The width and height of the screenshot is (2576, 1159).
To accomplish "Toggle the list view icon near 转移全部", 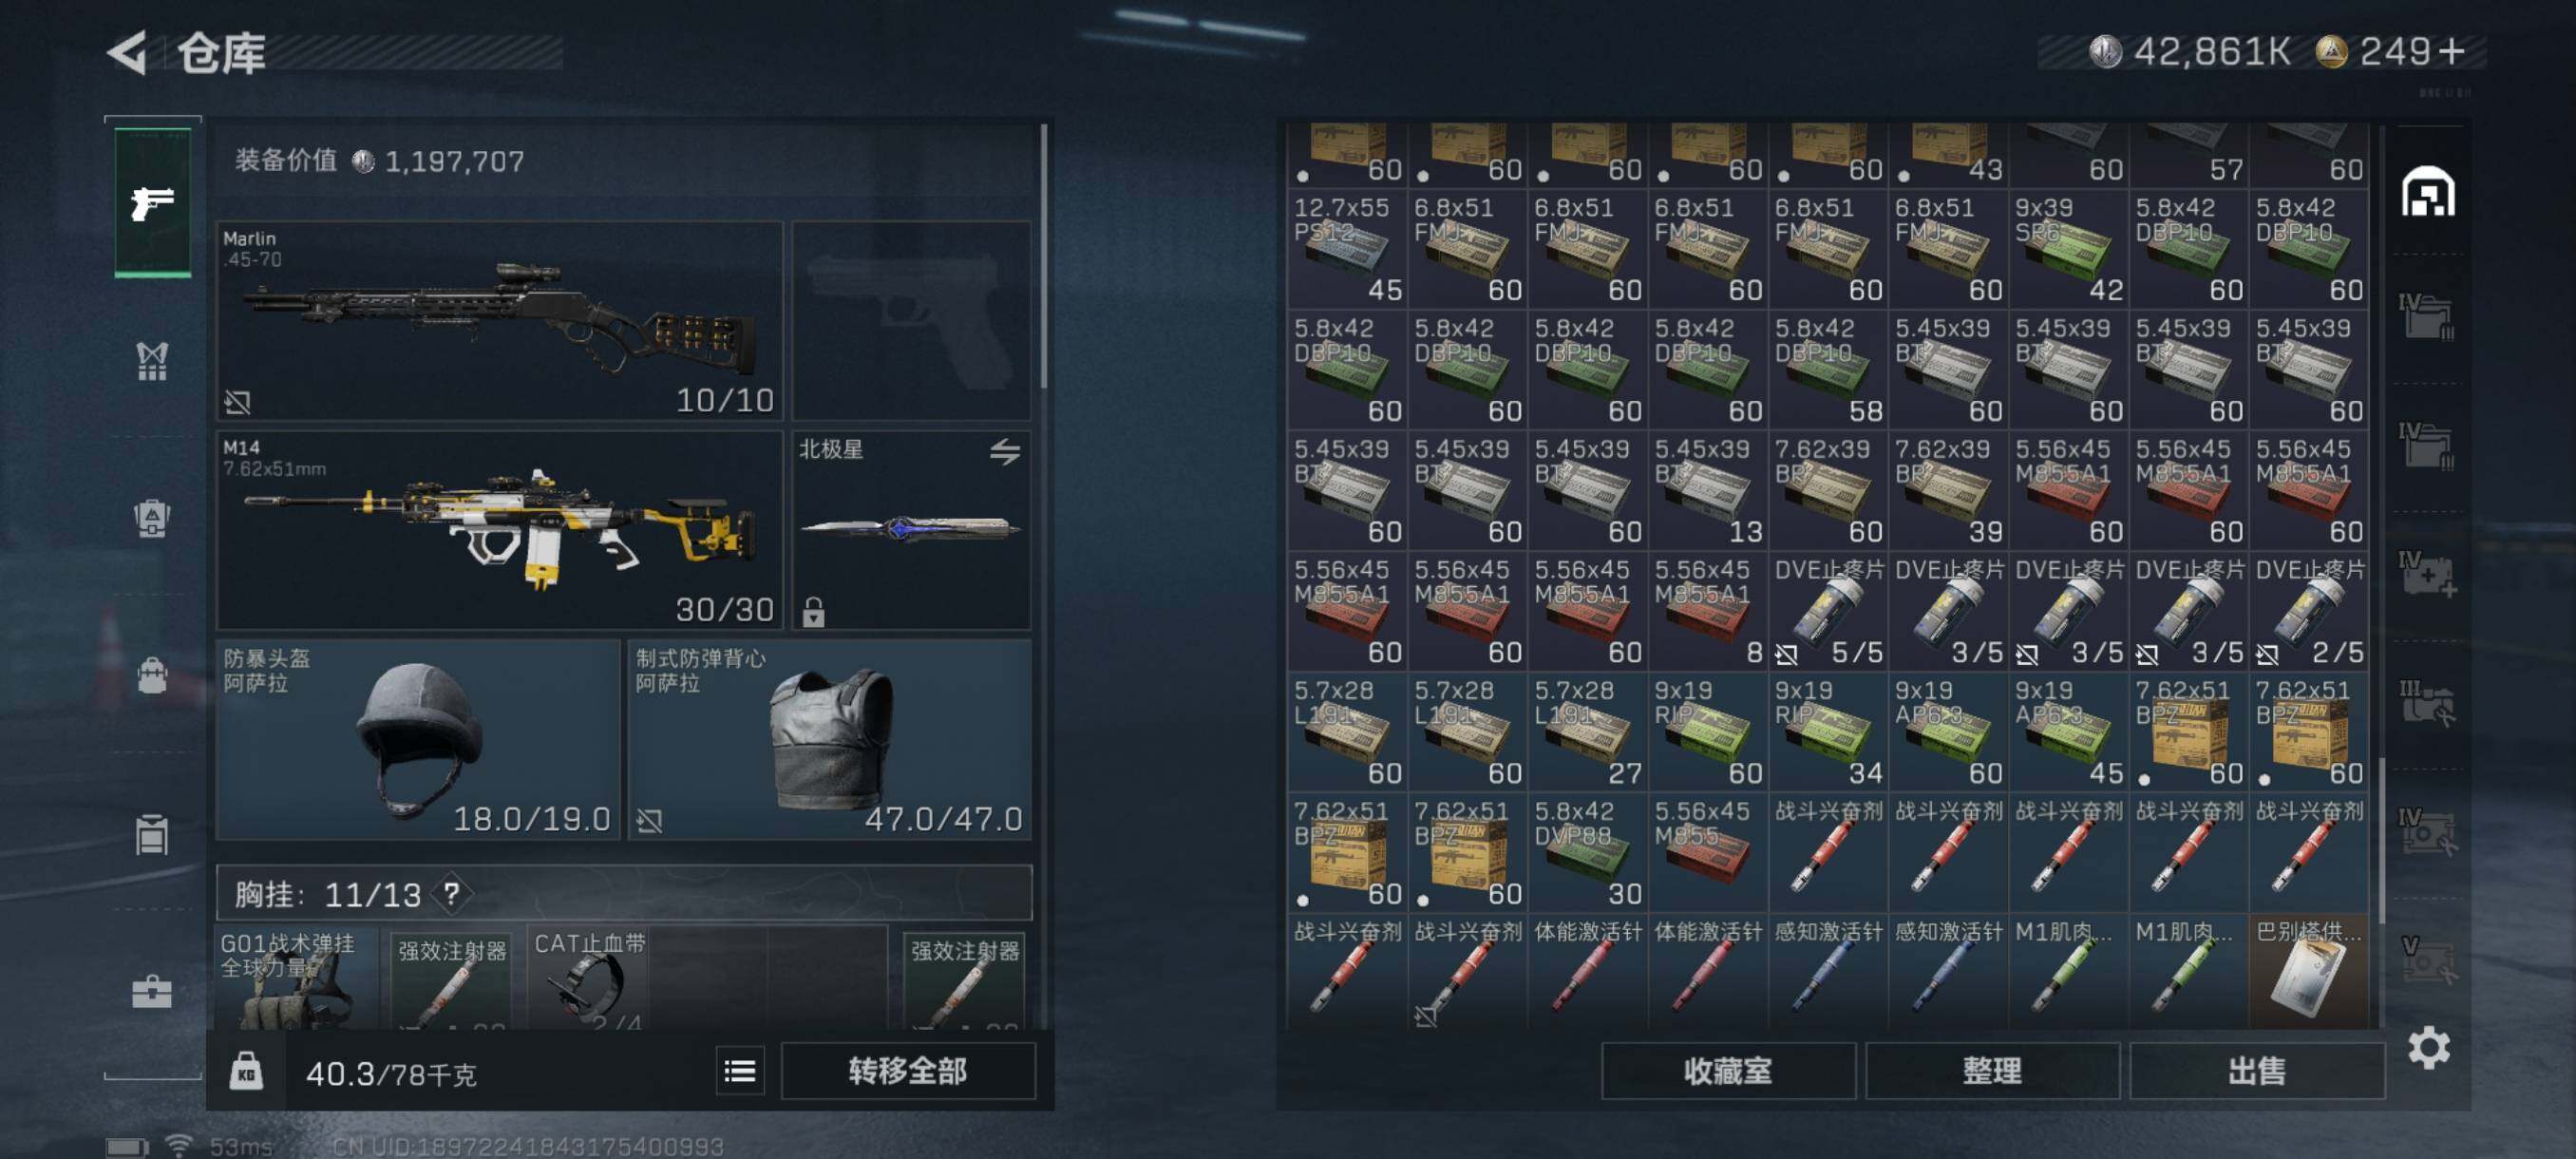I will 740,1072.
